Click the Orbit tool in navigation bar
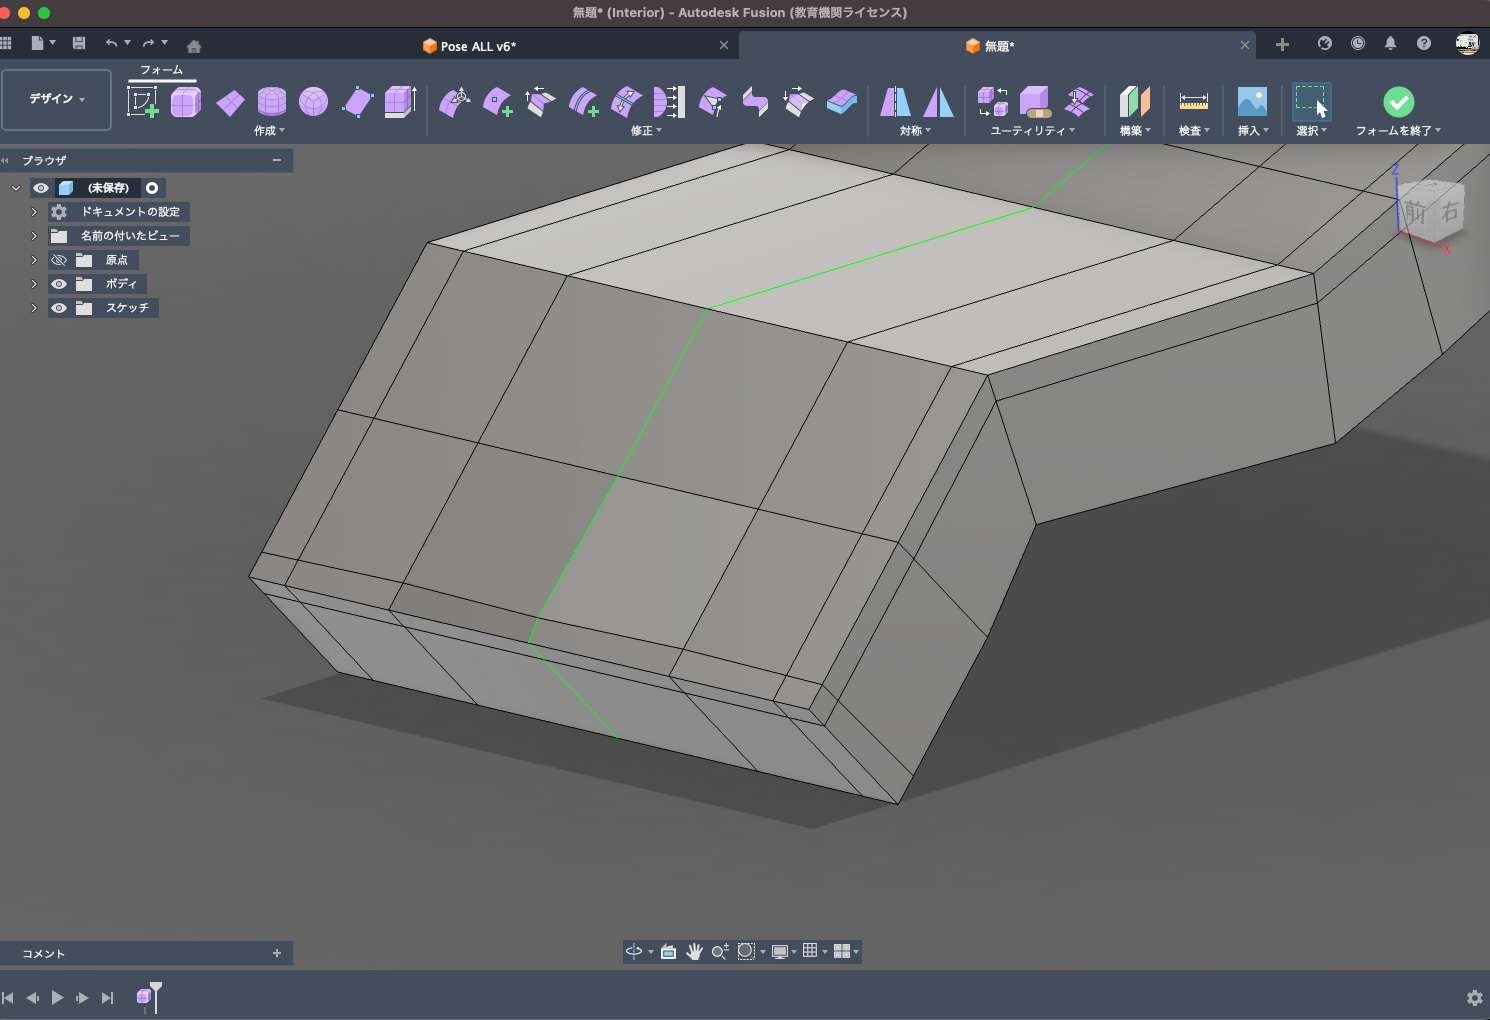1490x1020 pixels. (634, 951)
